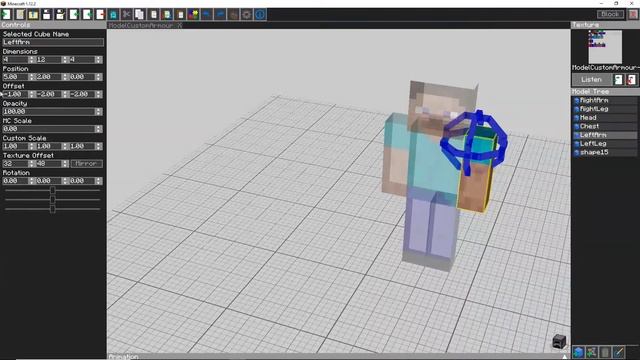Step the second Dimensions value 12 spinner

(x=65, y=60)
